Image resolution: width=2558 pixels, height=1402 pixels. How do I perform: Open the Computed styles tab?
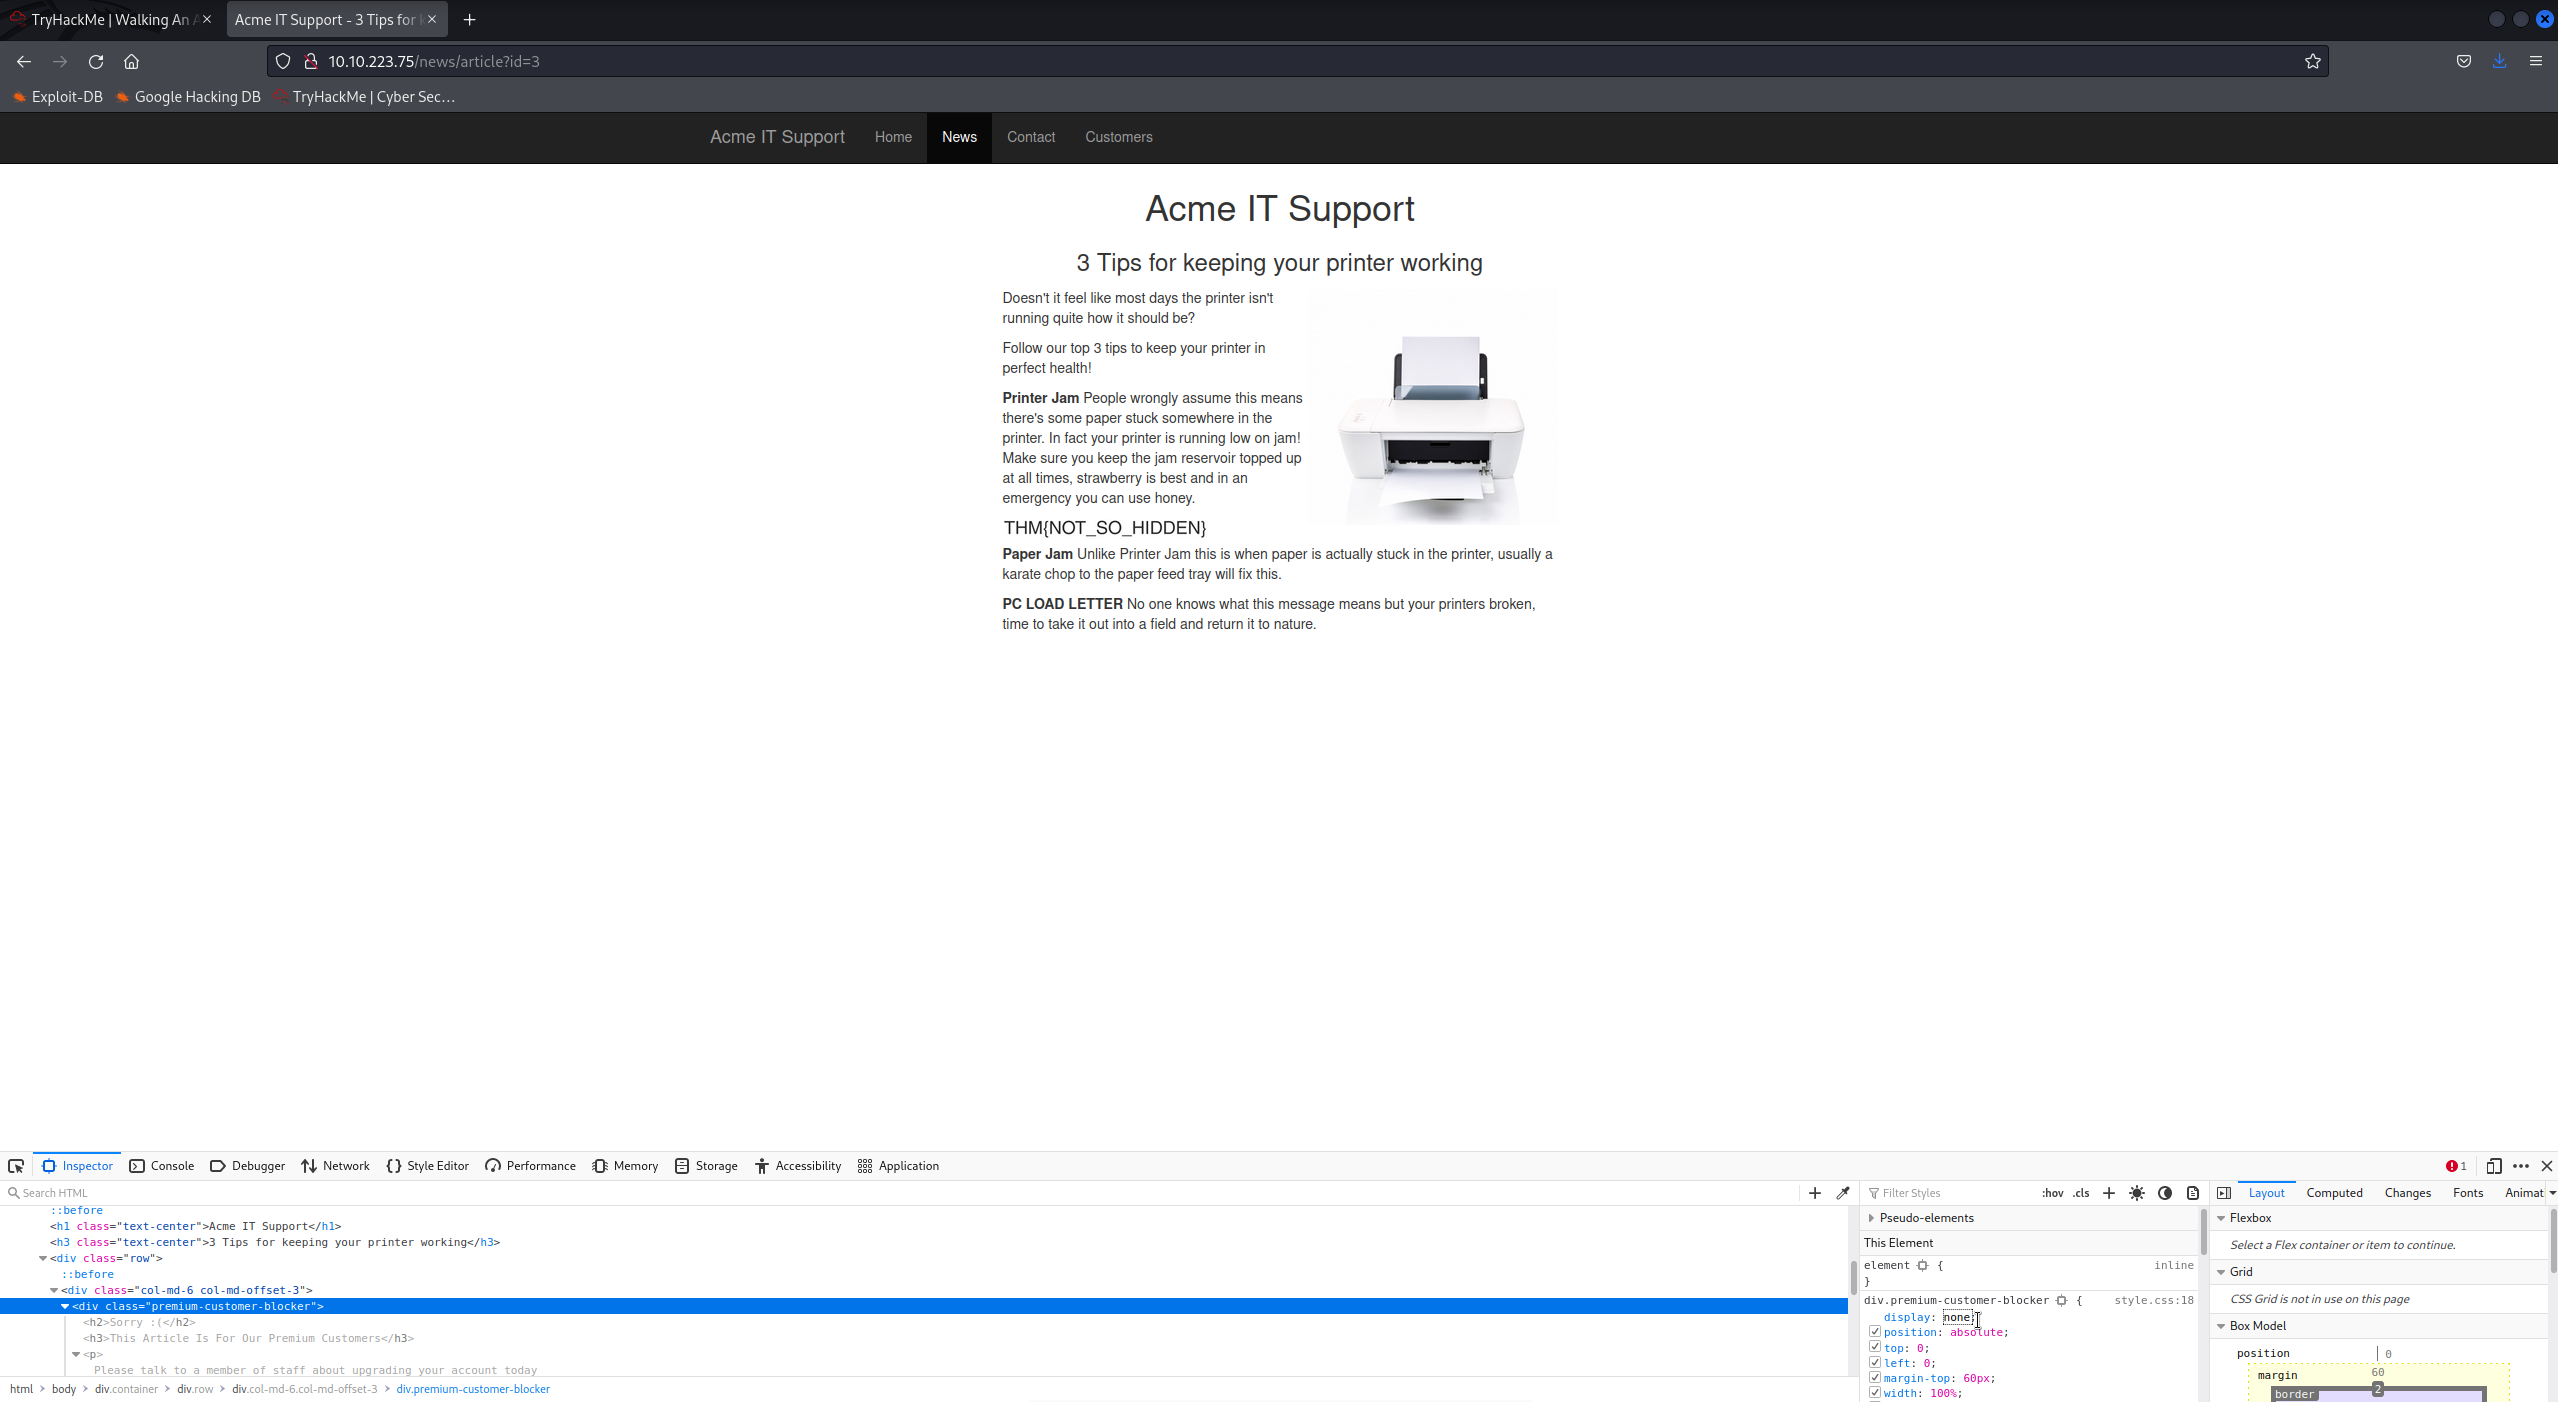[x=2334, y=1193]
